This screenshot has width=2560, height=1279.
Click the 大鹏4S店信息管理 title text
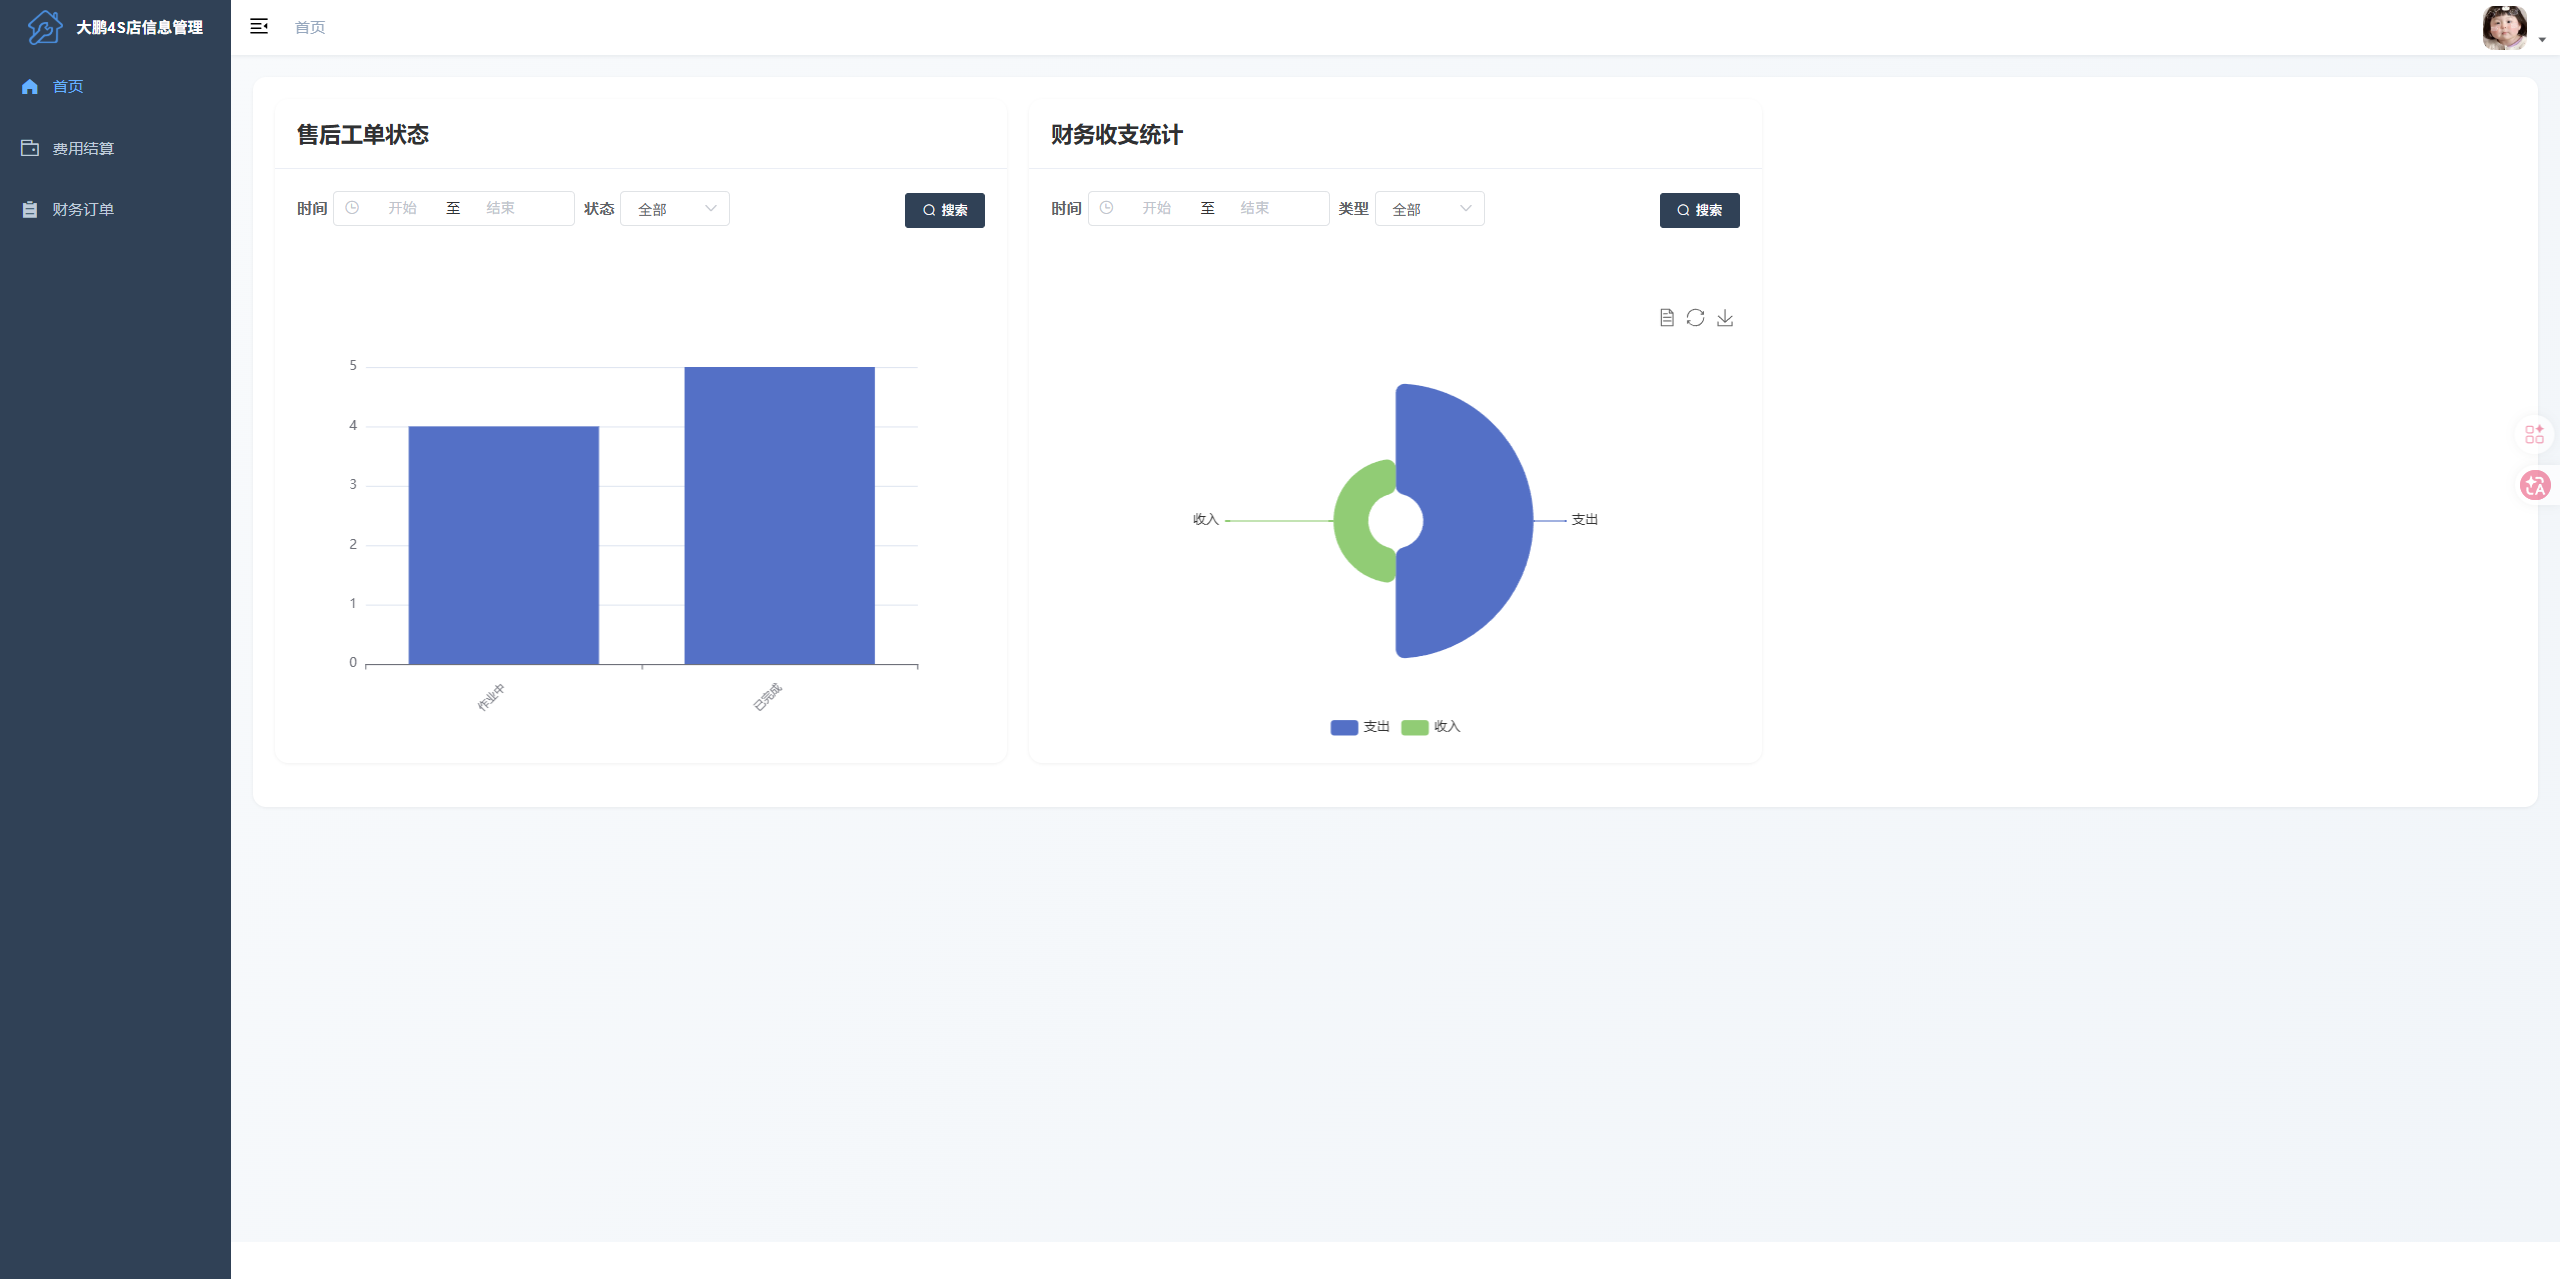(140, 28)
